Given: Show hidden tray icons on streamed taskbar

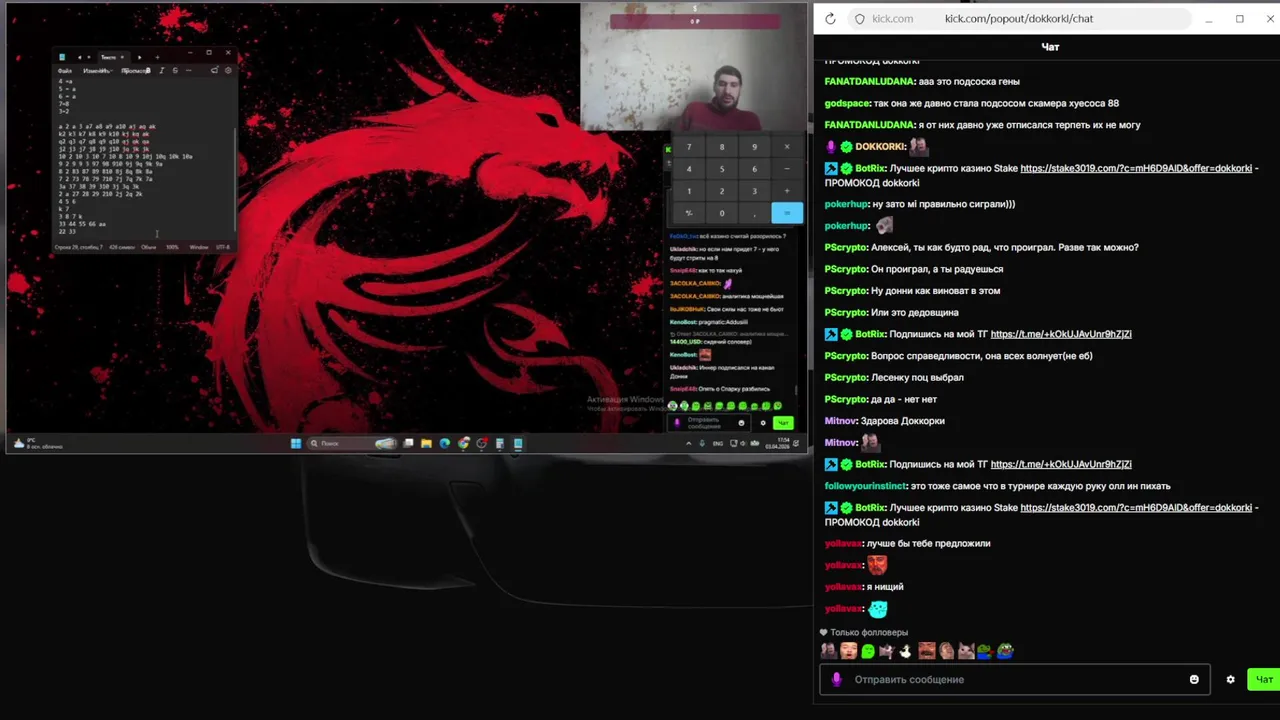Looking at the screenshot, I should point(688,444).
